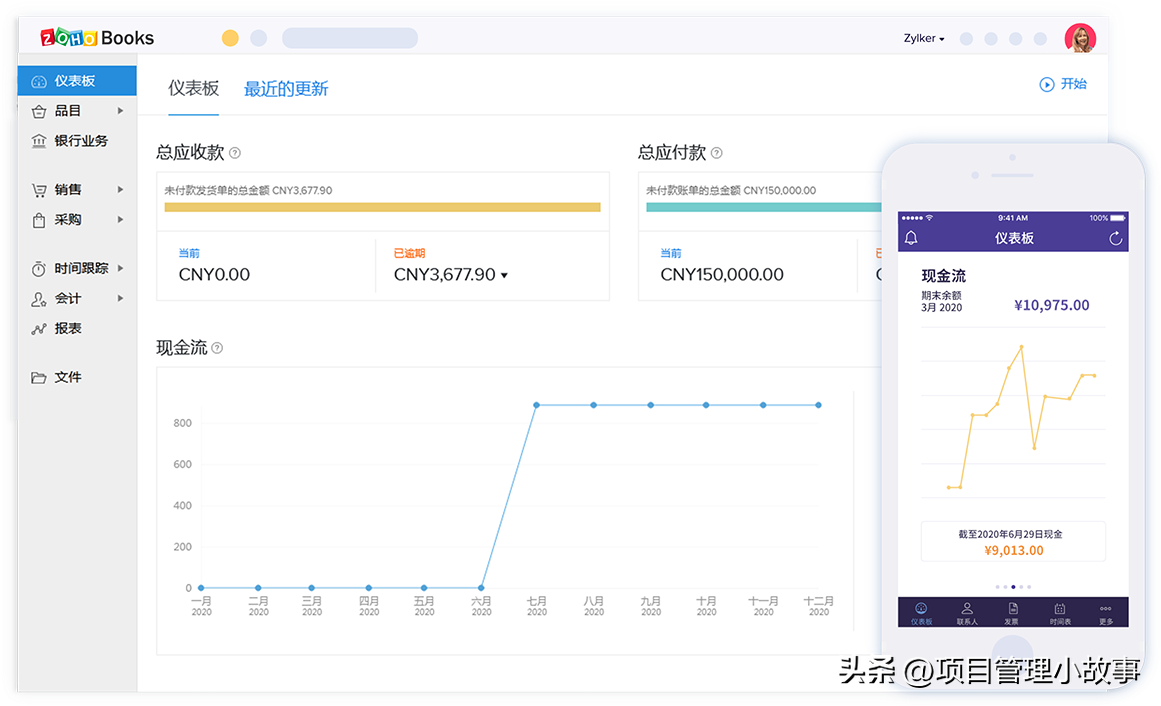Click the yellow receivables progress bar

pyautogui.click(x=382, y=207)
